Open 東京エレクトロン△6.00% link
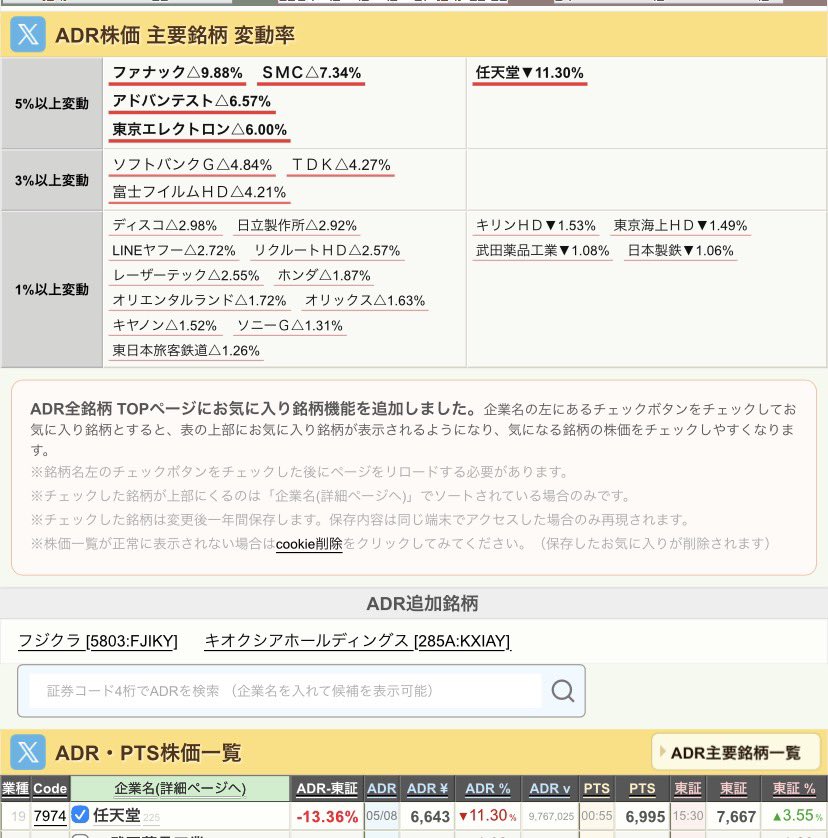 coord(199,129)
